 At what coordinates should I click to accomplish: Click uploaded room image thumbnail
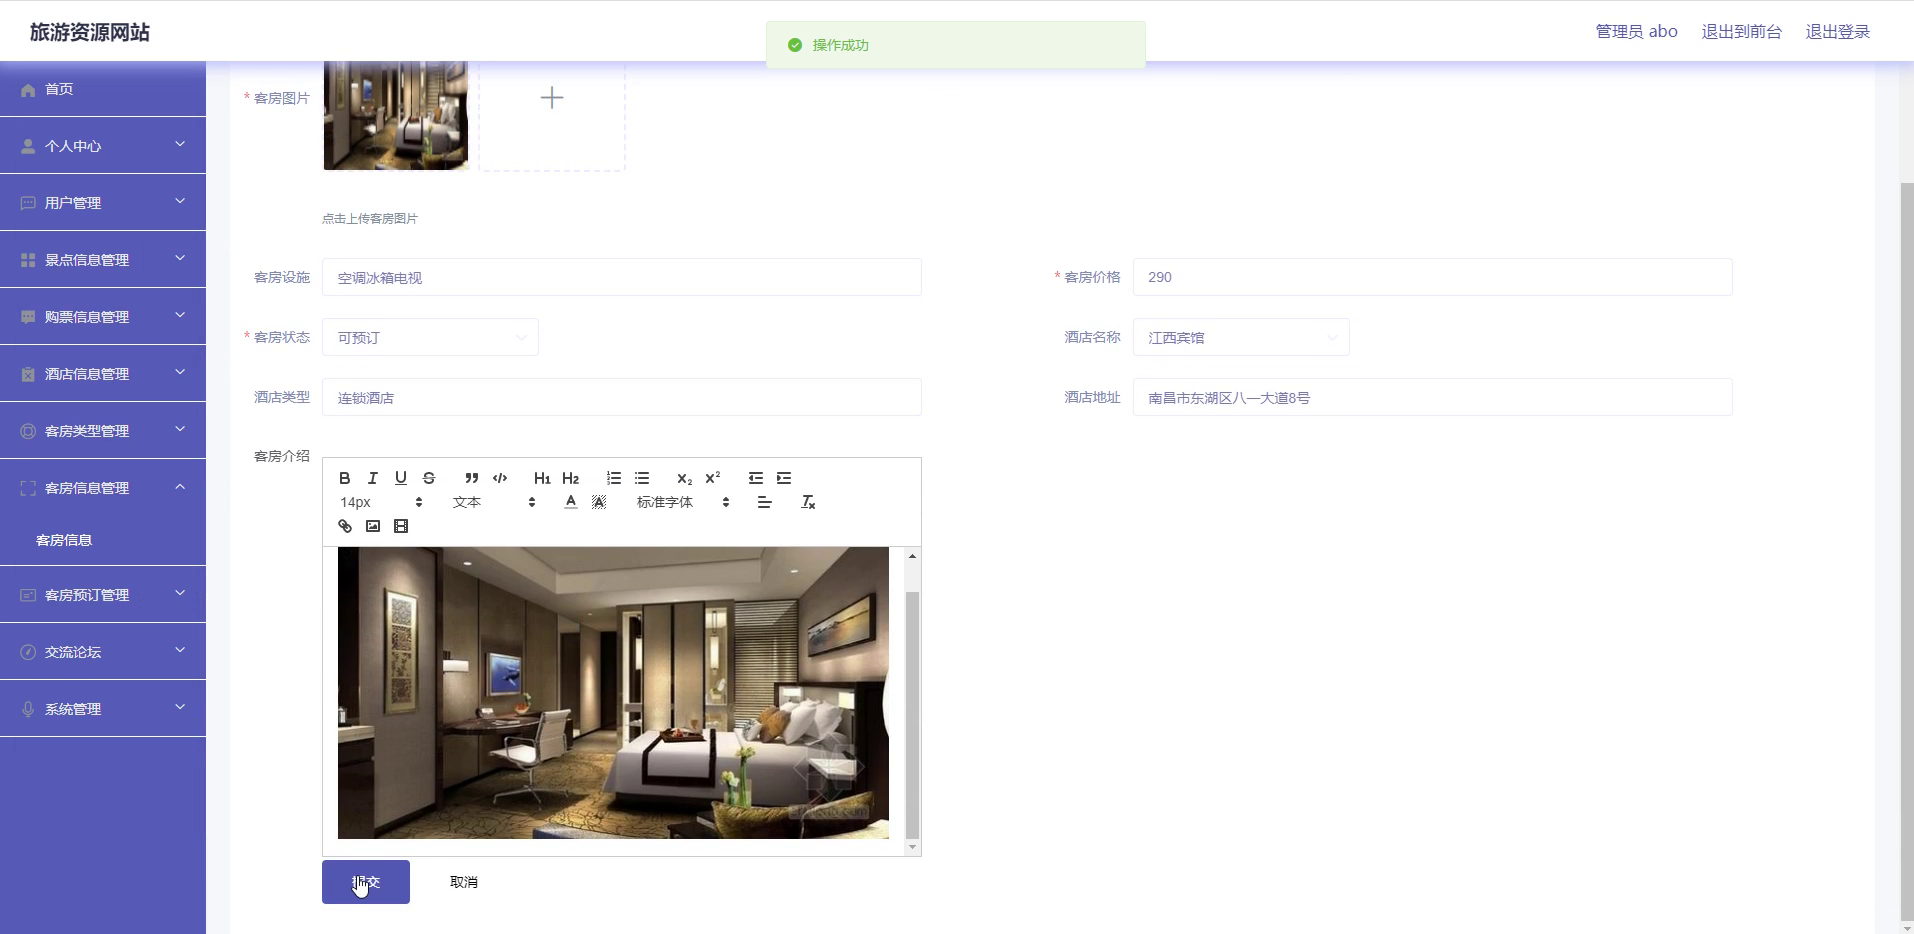[x=396, y=115]
